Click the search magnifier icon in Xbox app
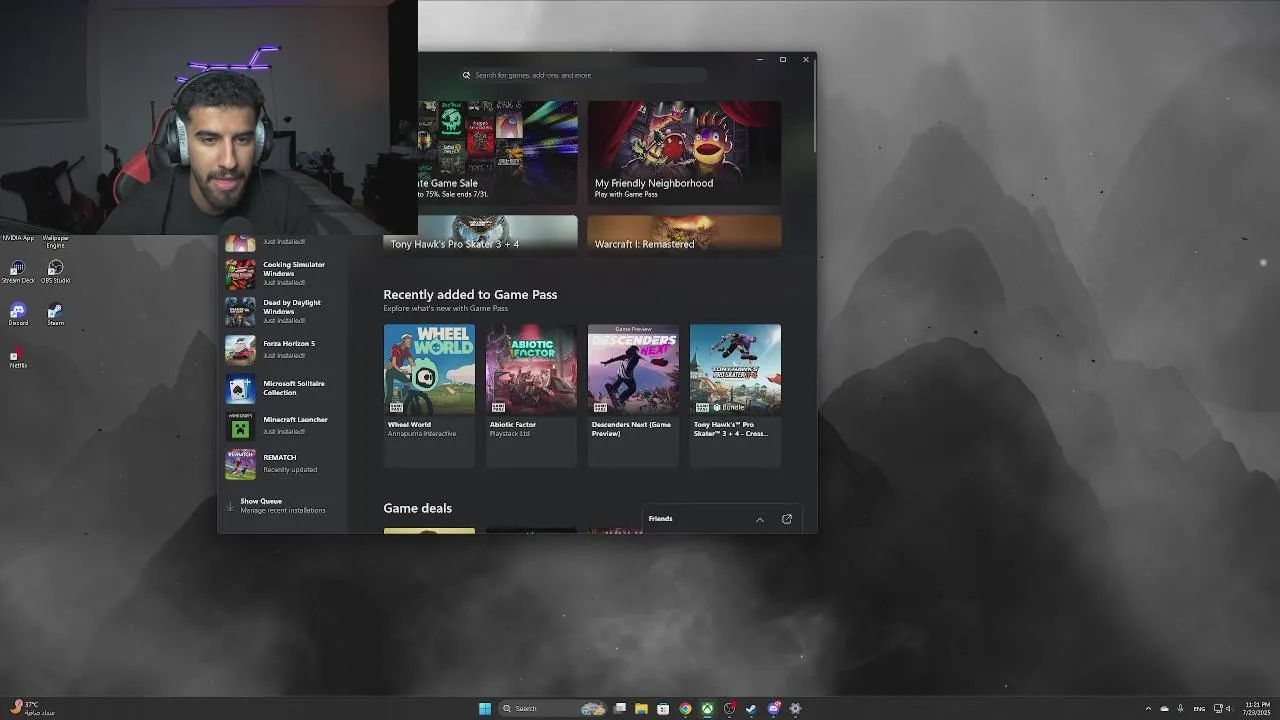Image resolution: width=1280 pixels, height=720 pixels. click(x=466, y=75)
